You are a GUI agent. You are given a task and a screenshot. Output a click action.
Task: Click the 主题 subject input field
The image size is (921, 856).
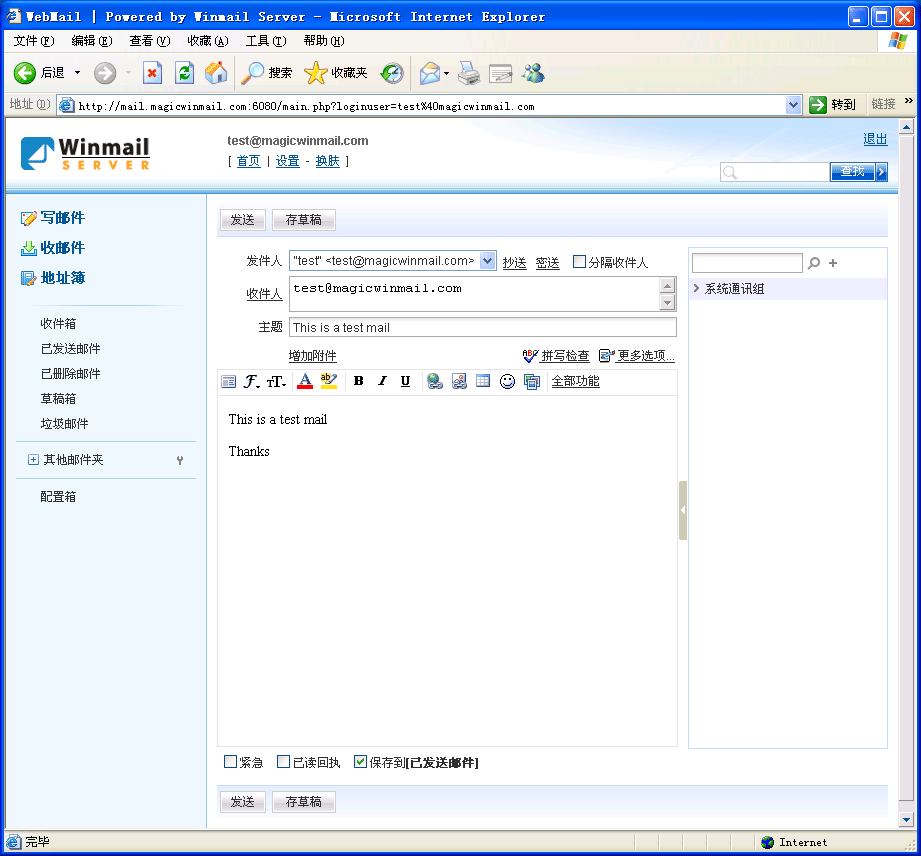point(482,327)
